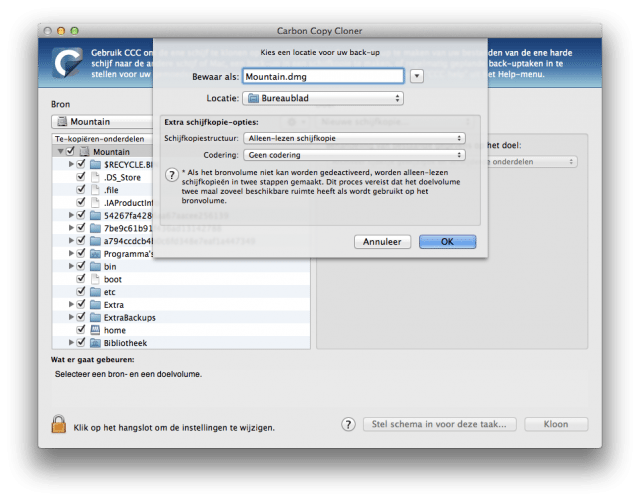Toggle the checkbox for the etc folder
This screenshot has height=501, width=640.
pyautogui.click(x=81, y=292)
